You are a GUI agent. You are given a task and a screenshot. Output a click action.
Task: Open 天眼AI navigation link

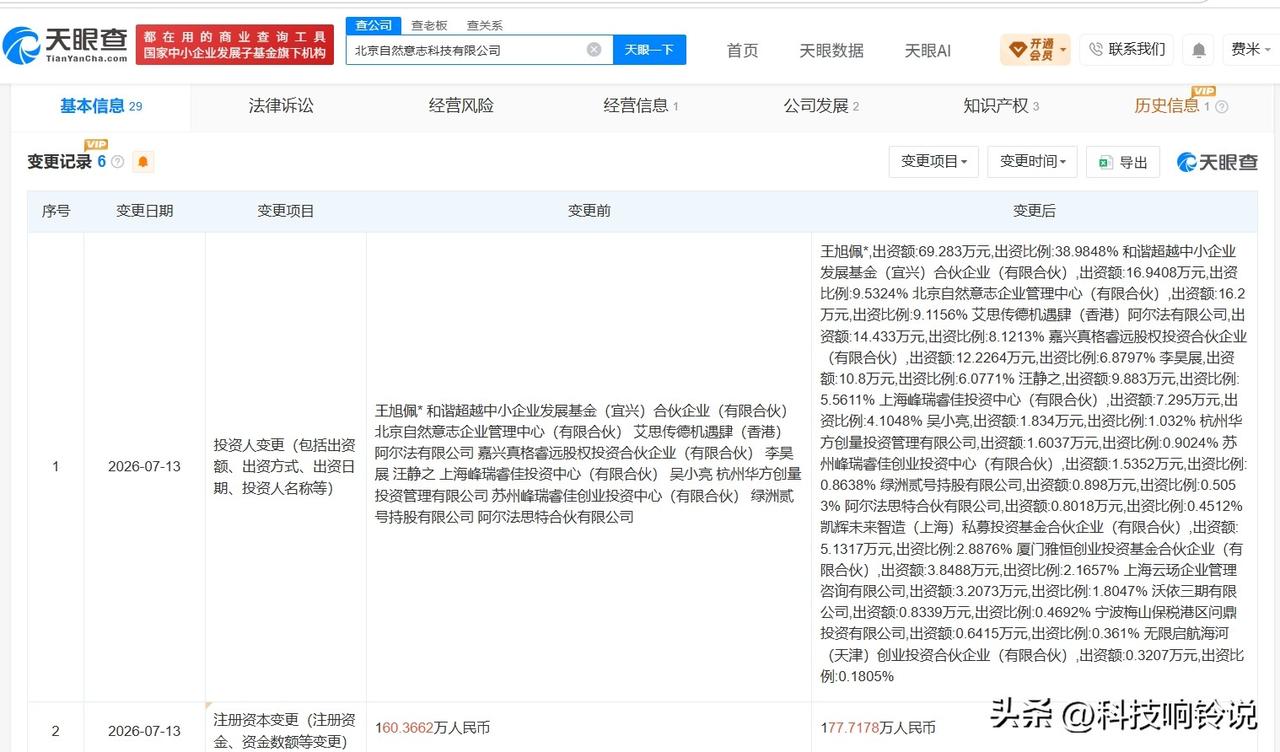click(927, 50)
